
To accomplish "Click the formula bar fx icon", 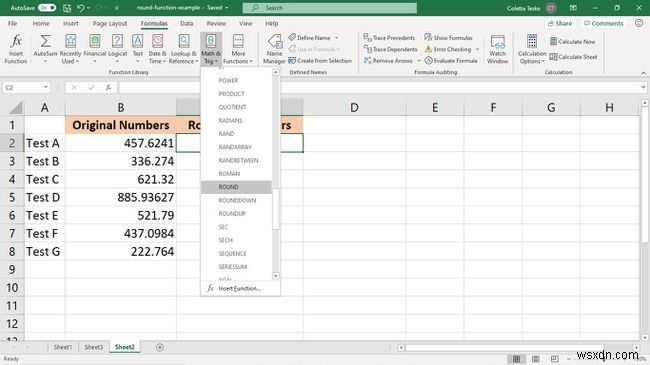I will 108,88.
